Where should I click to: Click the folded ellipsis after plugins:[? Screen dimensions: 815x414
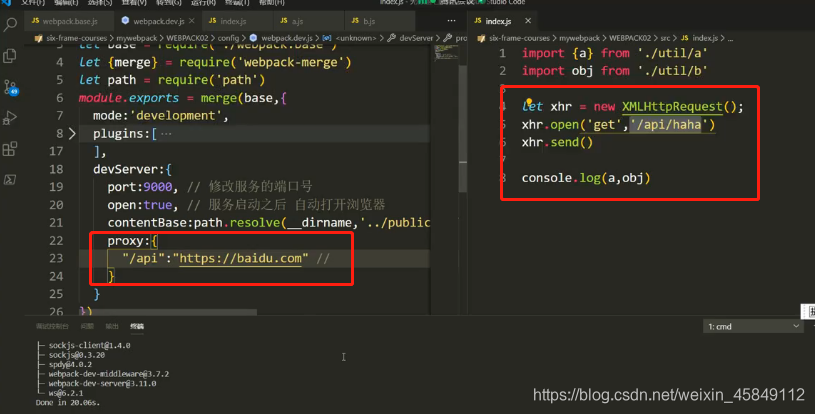coord(166,134)
